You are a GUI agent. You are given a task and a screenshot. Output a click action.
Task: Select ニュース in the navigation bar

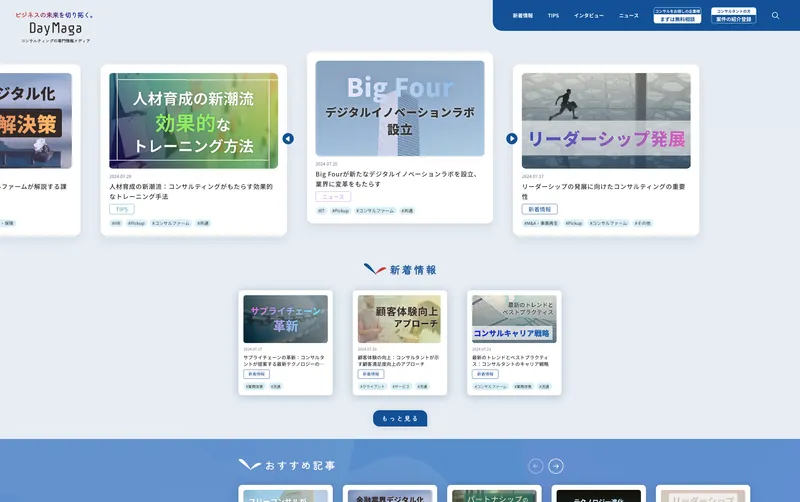(x=628, y=16)
